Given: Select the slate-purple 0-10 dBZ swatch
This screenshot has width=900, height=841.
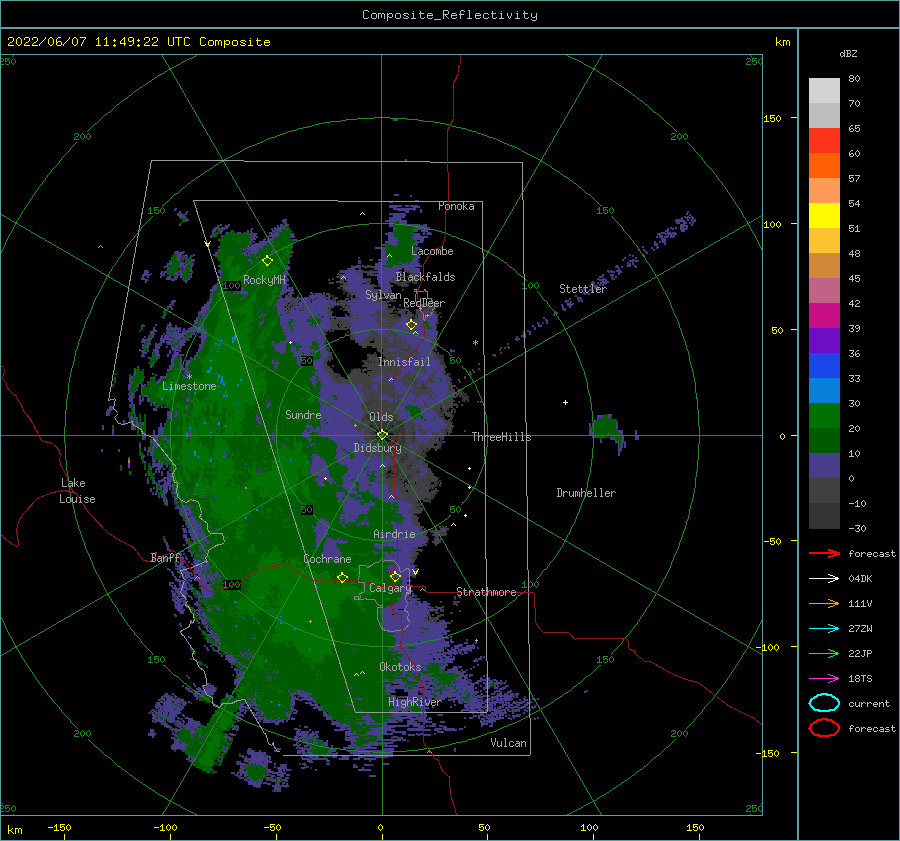Looking at the screenshot, I should tap(824, 465).
